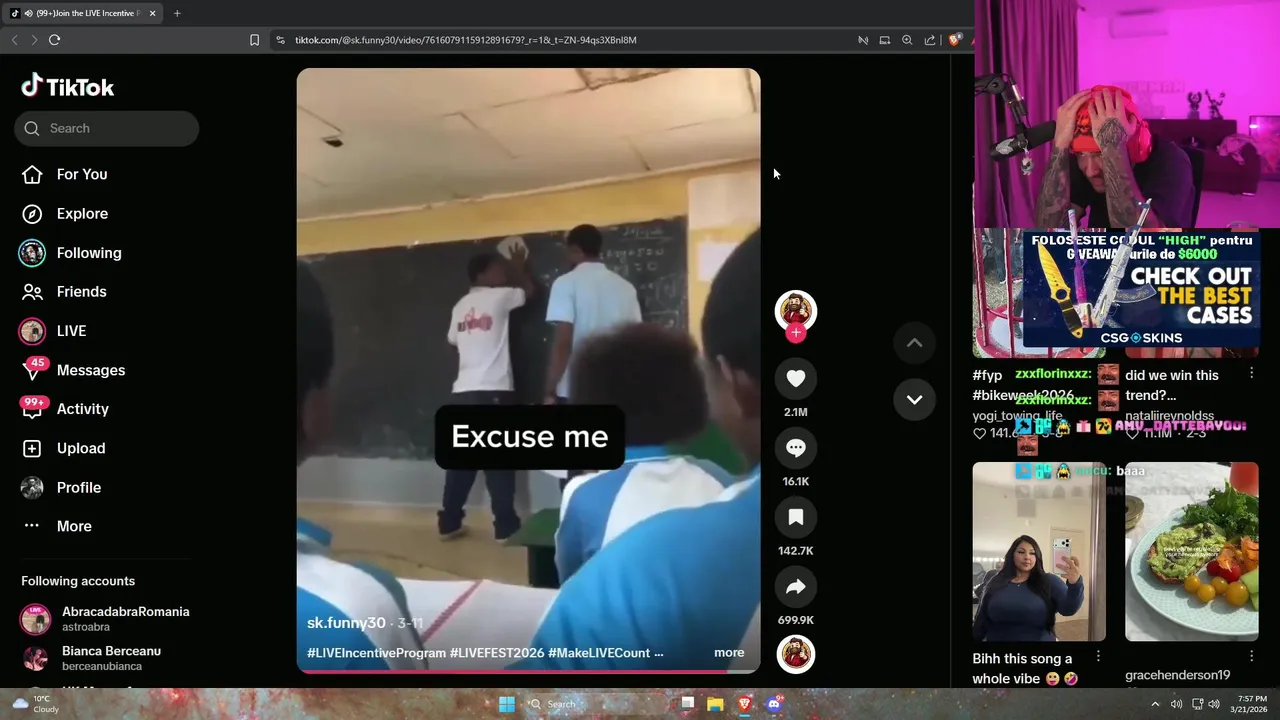Click #LIVEIncentiveProgram hashtag

(376, 653)
